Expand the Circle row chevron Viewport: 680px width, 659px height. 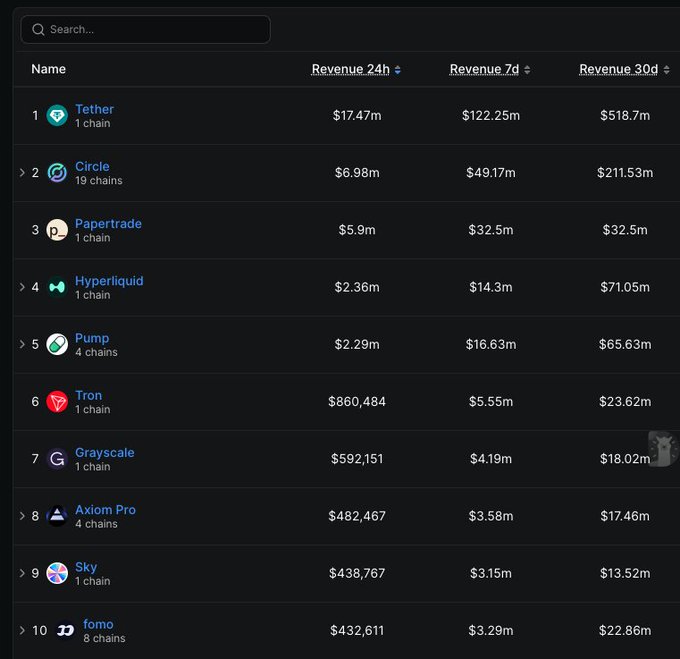click(22, 173)
